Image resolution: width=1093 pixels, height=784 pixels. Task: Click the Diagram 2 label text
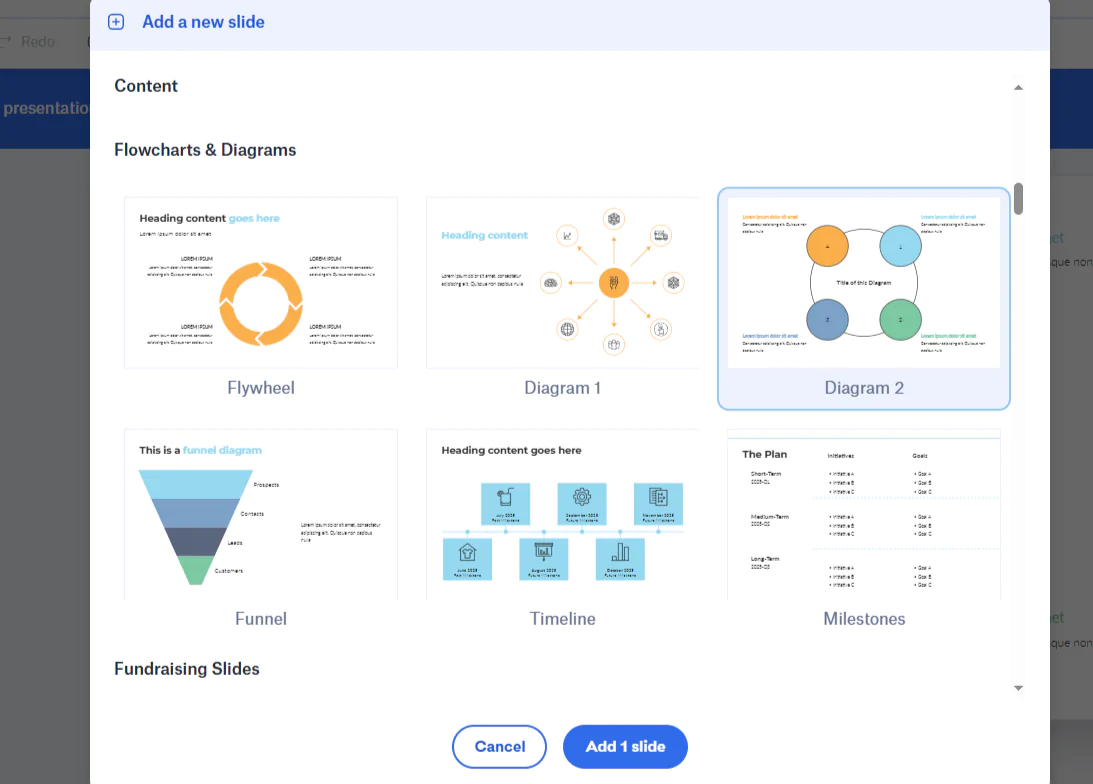click(864, 387)
